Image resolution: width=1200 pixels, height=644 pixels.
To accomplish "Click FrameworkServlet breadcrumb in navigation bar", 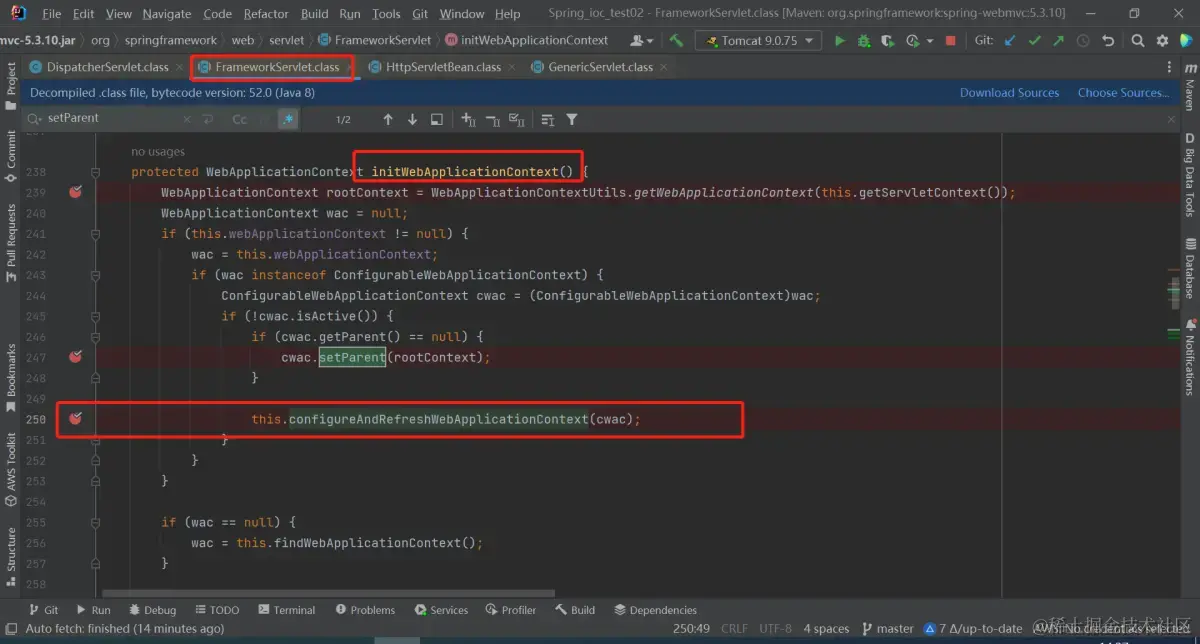I will click(x=376, y=41).
